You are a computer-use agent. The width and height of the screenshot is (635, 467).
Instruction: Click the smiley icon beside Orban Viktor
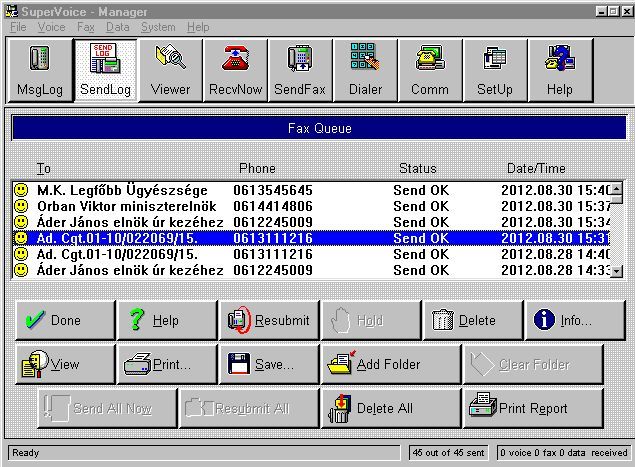pos(21,206)
